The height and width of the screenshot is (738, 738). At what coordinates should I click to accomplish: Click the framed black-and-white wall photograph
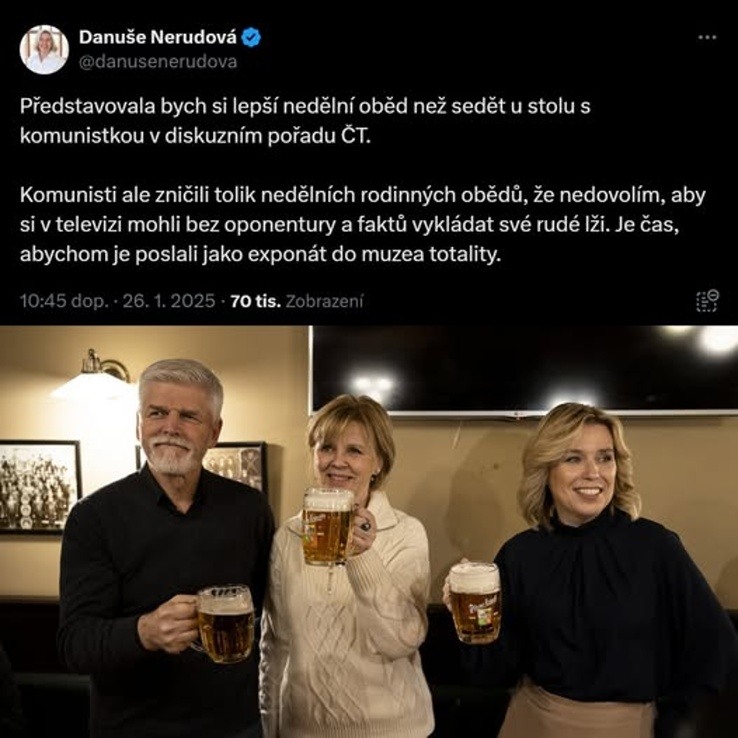40,487
